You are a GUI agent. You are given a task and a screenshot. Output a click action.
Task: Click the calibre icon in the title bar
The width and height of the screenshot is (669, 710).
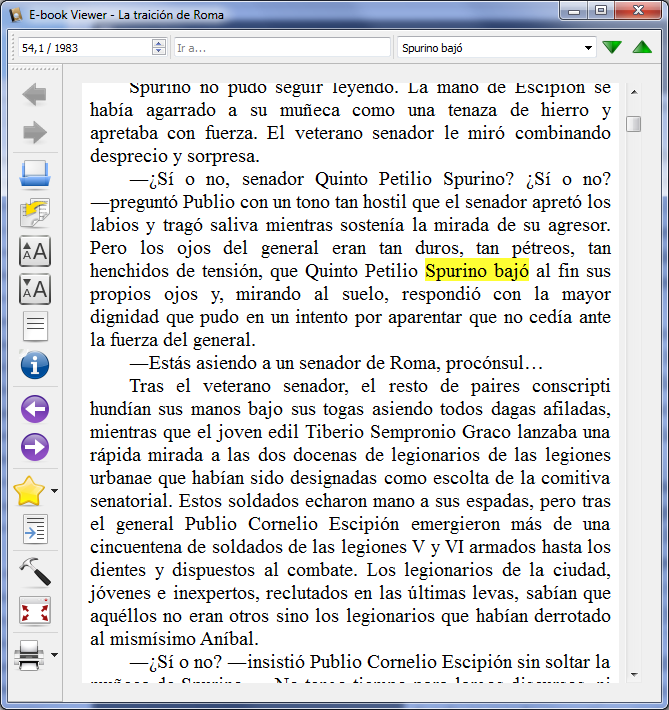tap(16, 14)
